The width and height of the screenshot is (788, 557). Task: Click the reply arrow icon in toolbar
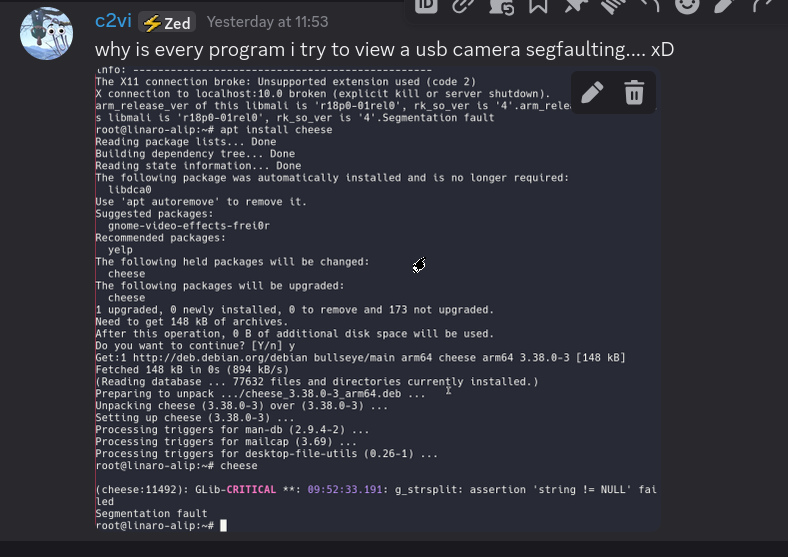650,7
